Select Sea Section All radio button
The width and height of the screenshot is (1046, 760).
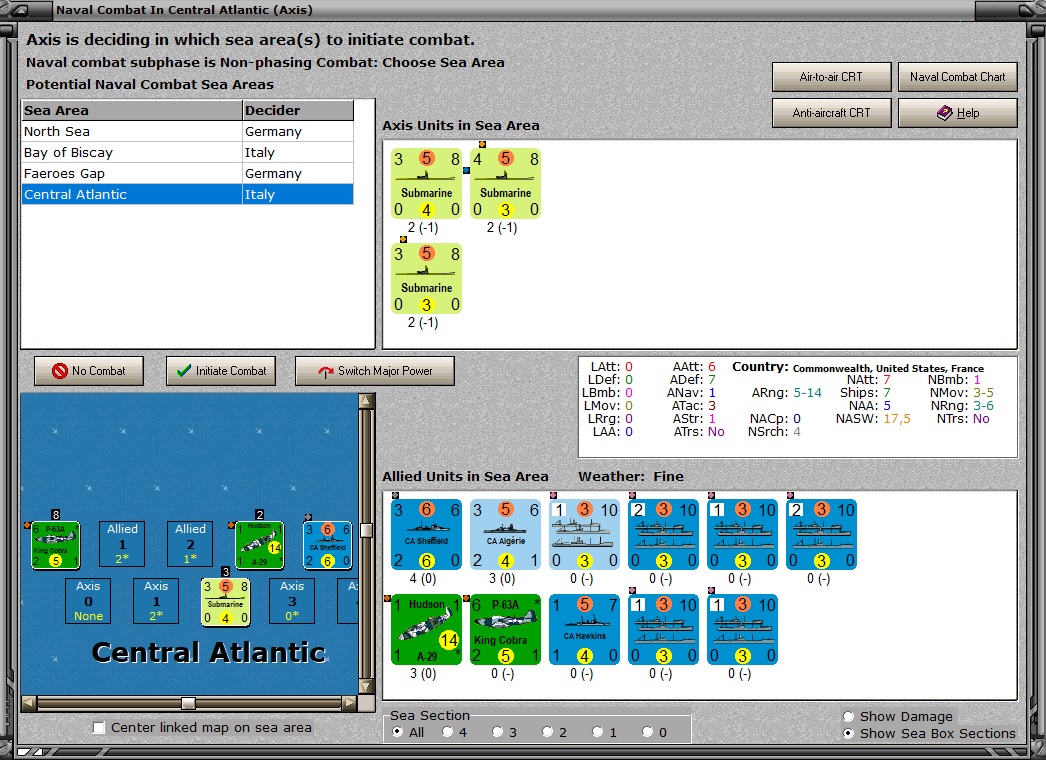[398, 732]
